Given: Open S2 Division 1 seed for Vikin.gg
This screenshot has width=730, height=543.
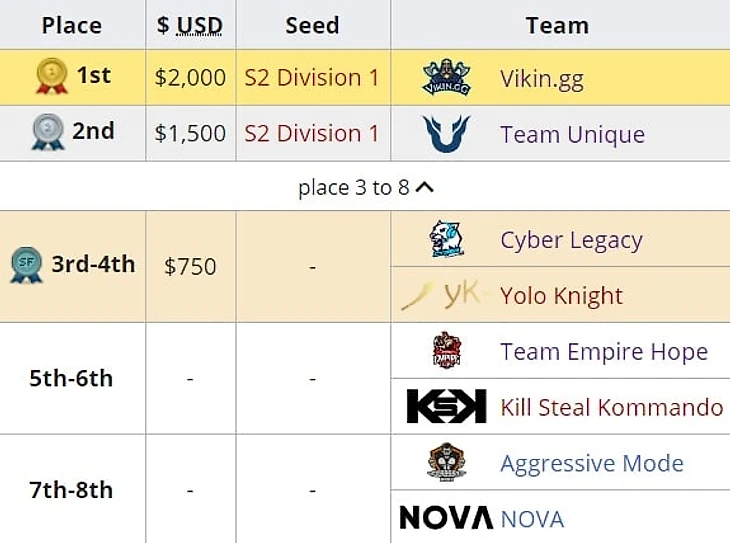Looking at the screenshot, I should coord(312,78).
